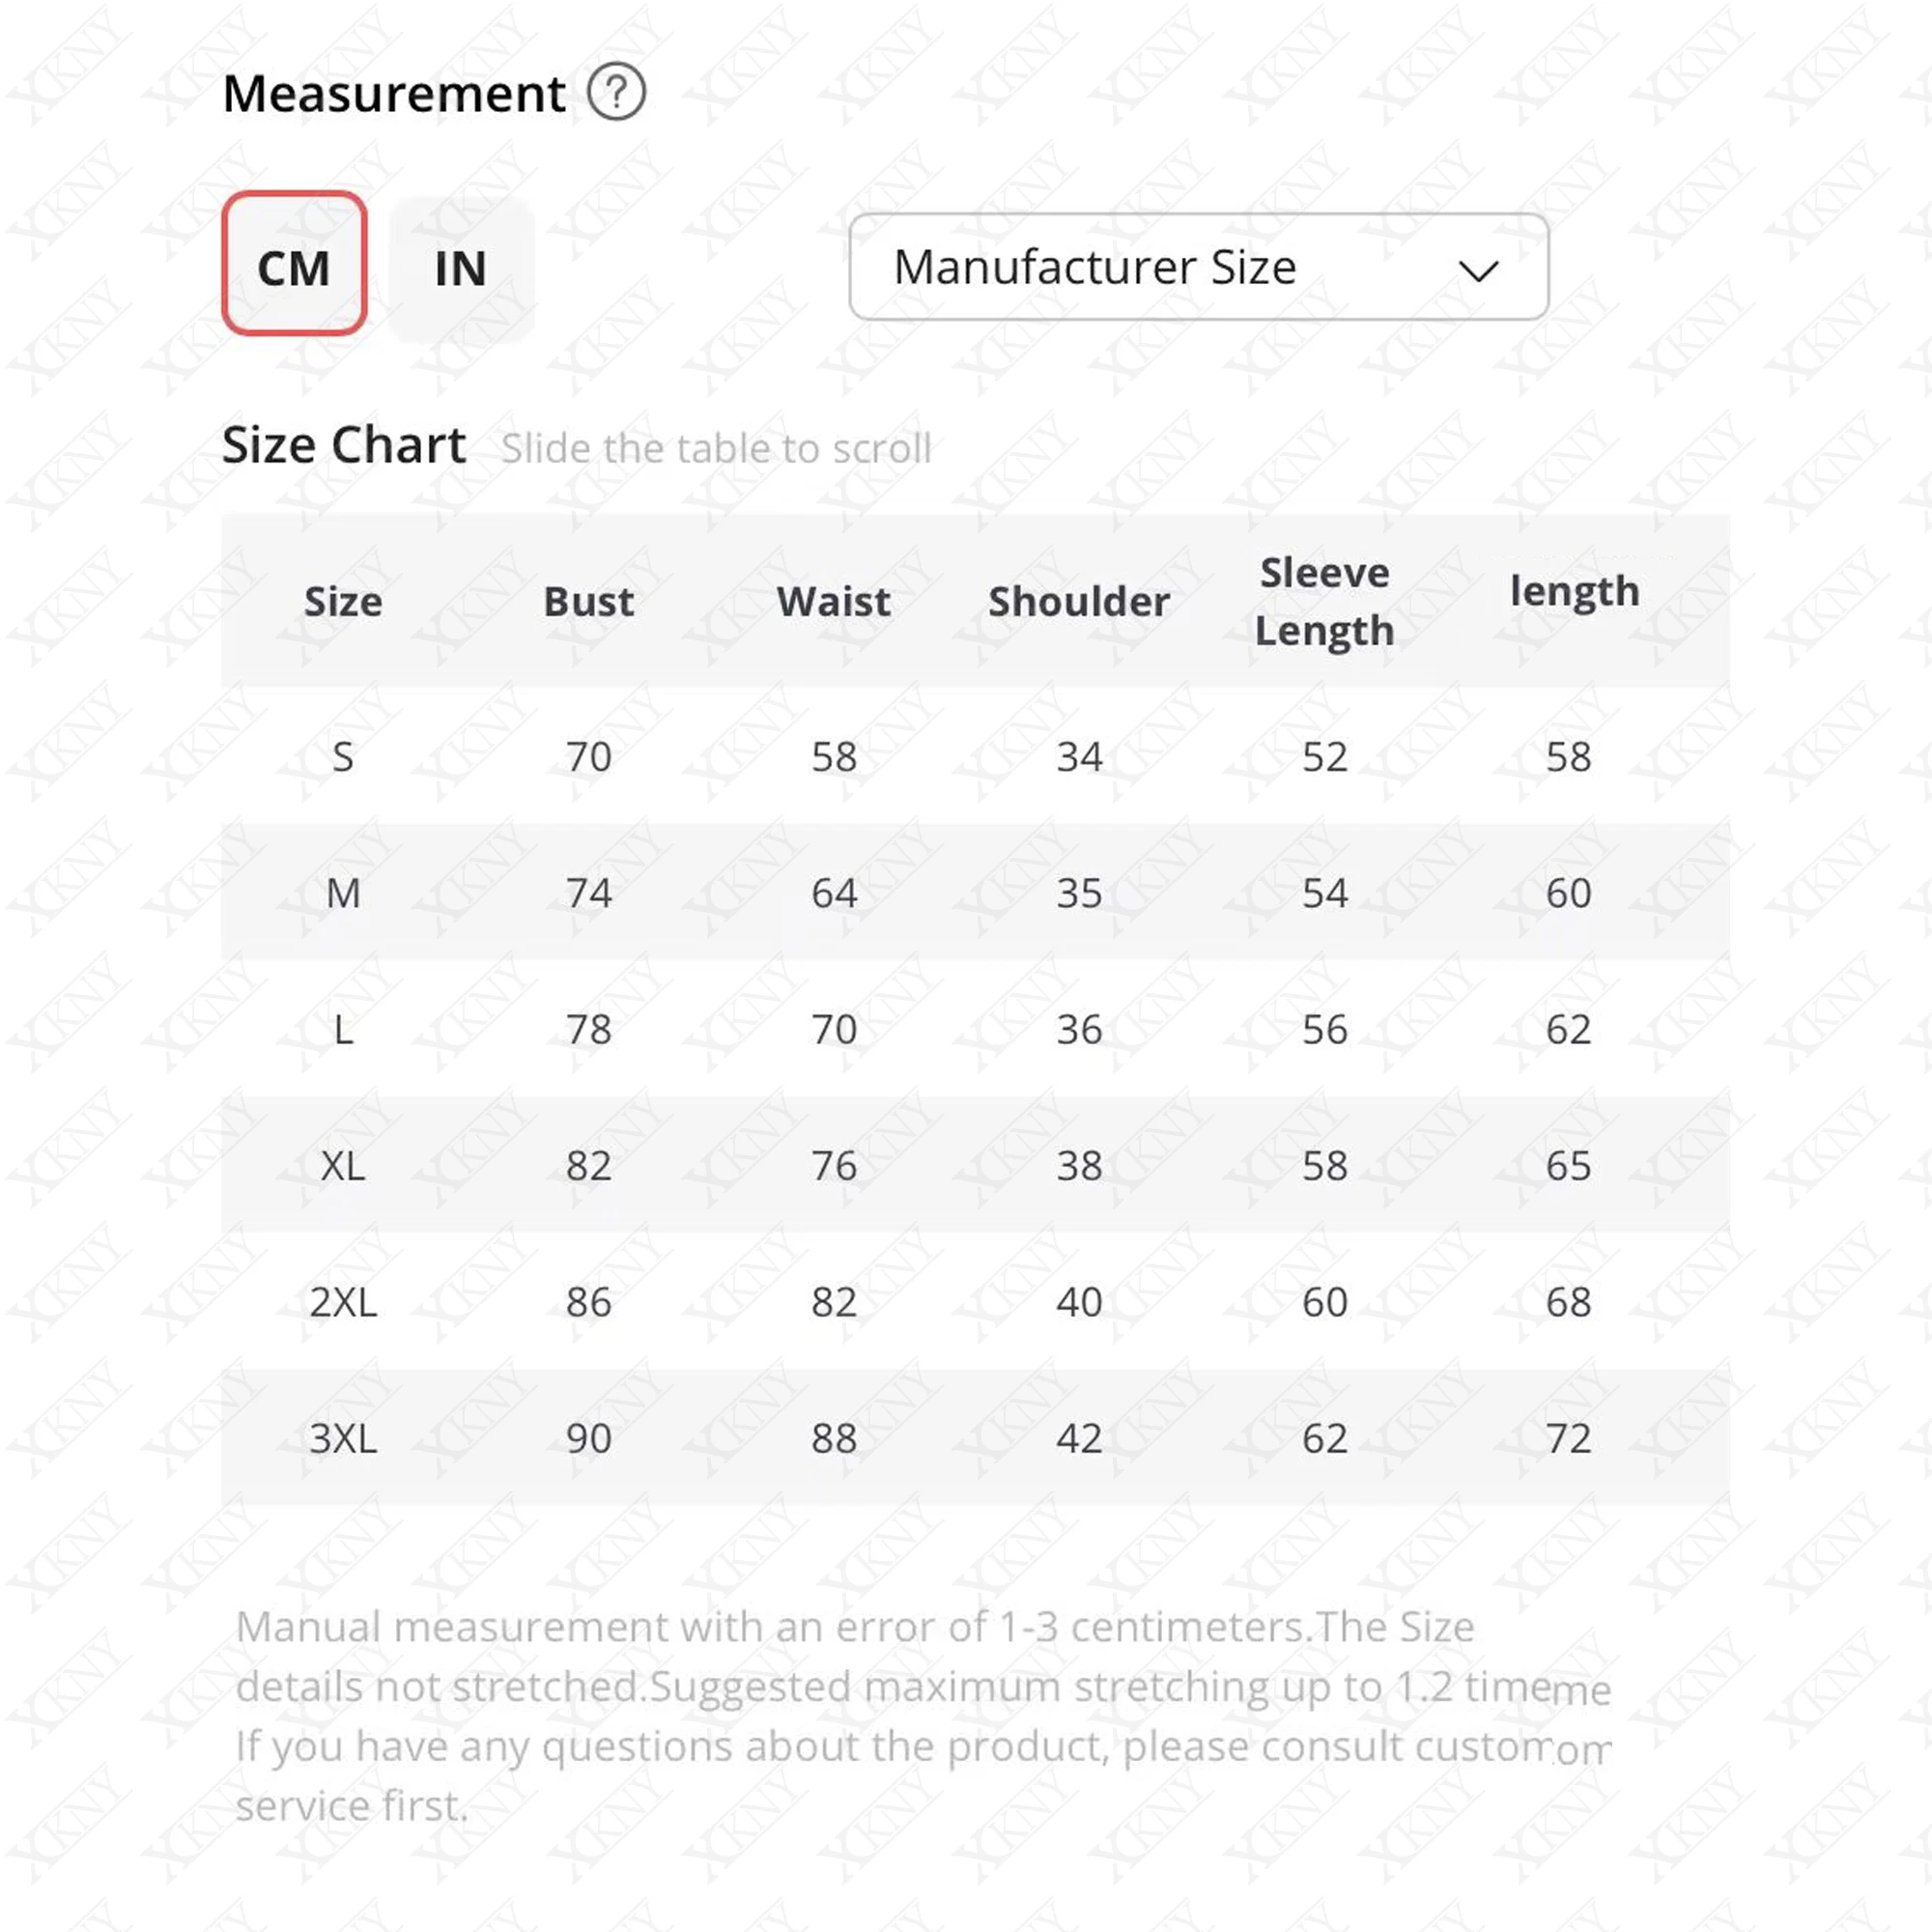Select the 2XL size row label
The image size is (1932, 1932).
coord(343,1302)
